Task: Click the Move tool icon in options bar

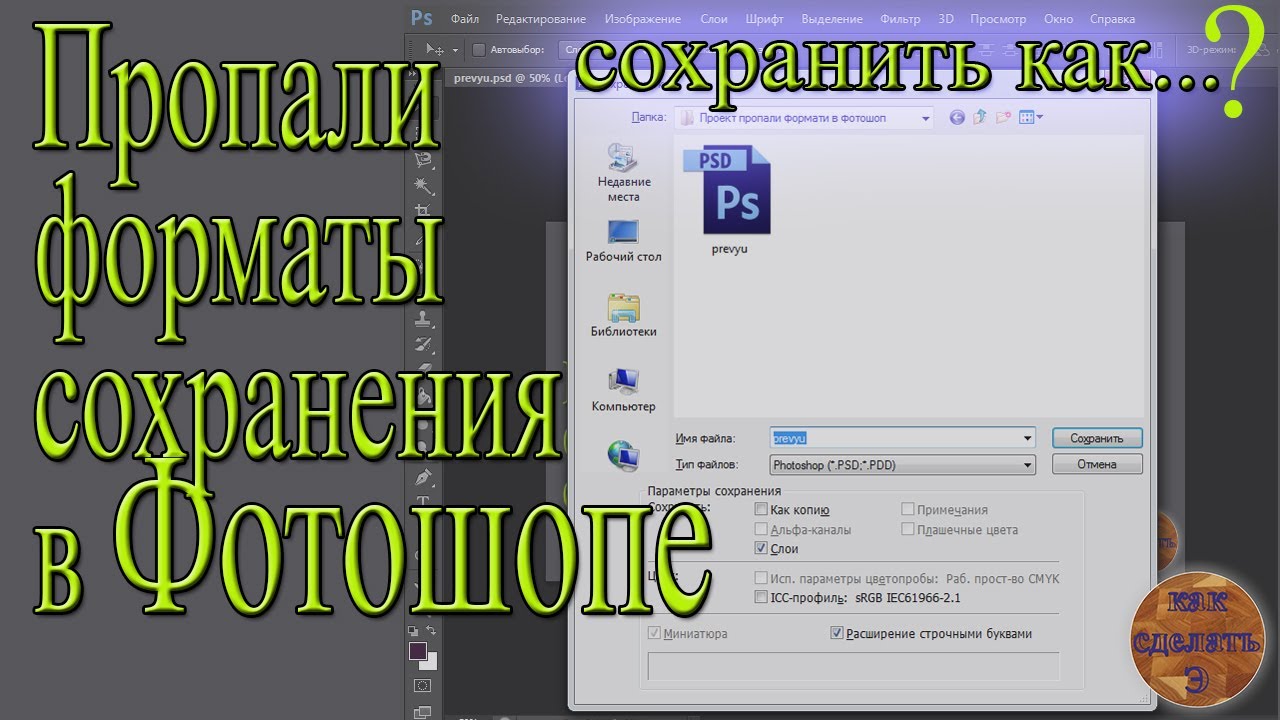Action: pos(434,49)
